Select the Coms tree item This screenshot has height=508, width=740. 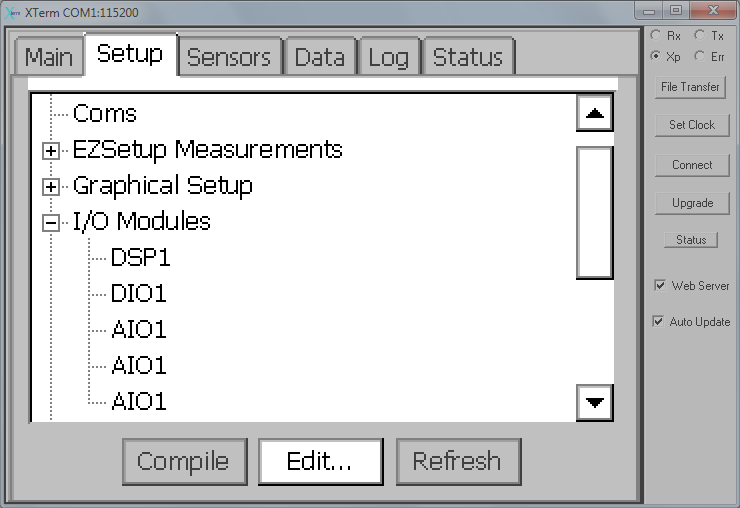coord(105,114)
